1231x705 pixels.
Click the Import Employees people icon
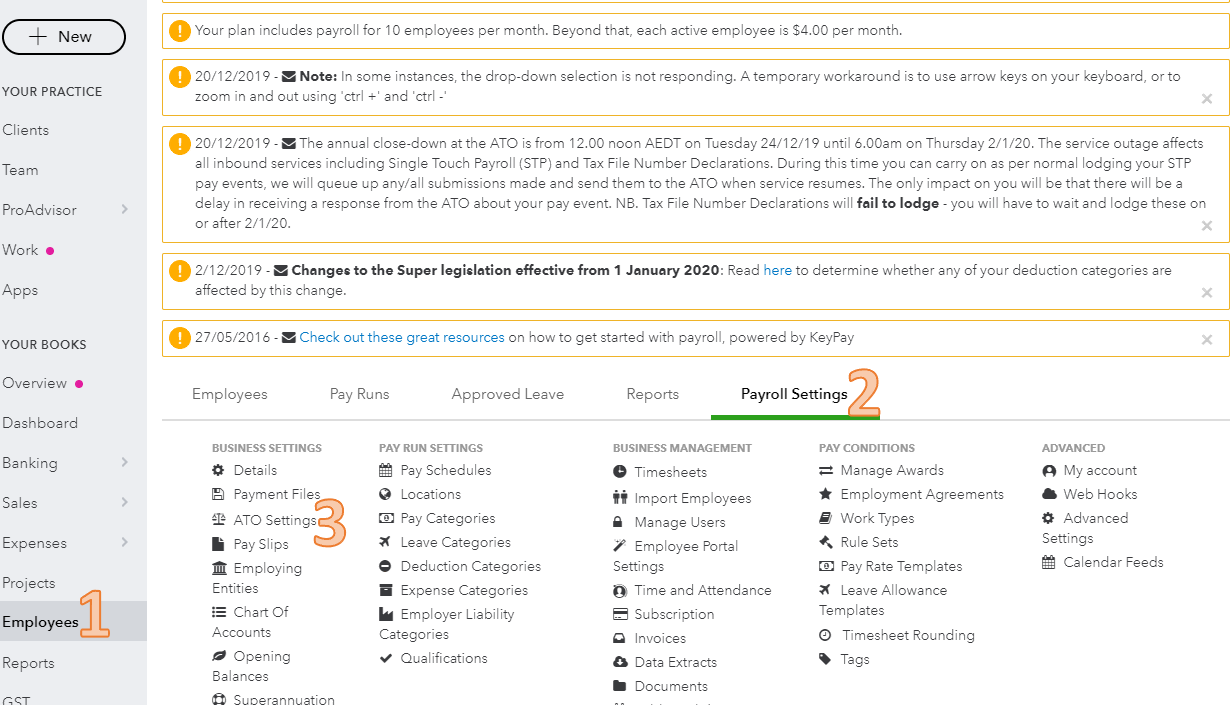point(620,498)
